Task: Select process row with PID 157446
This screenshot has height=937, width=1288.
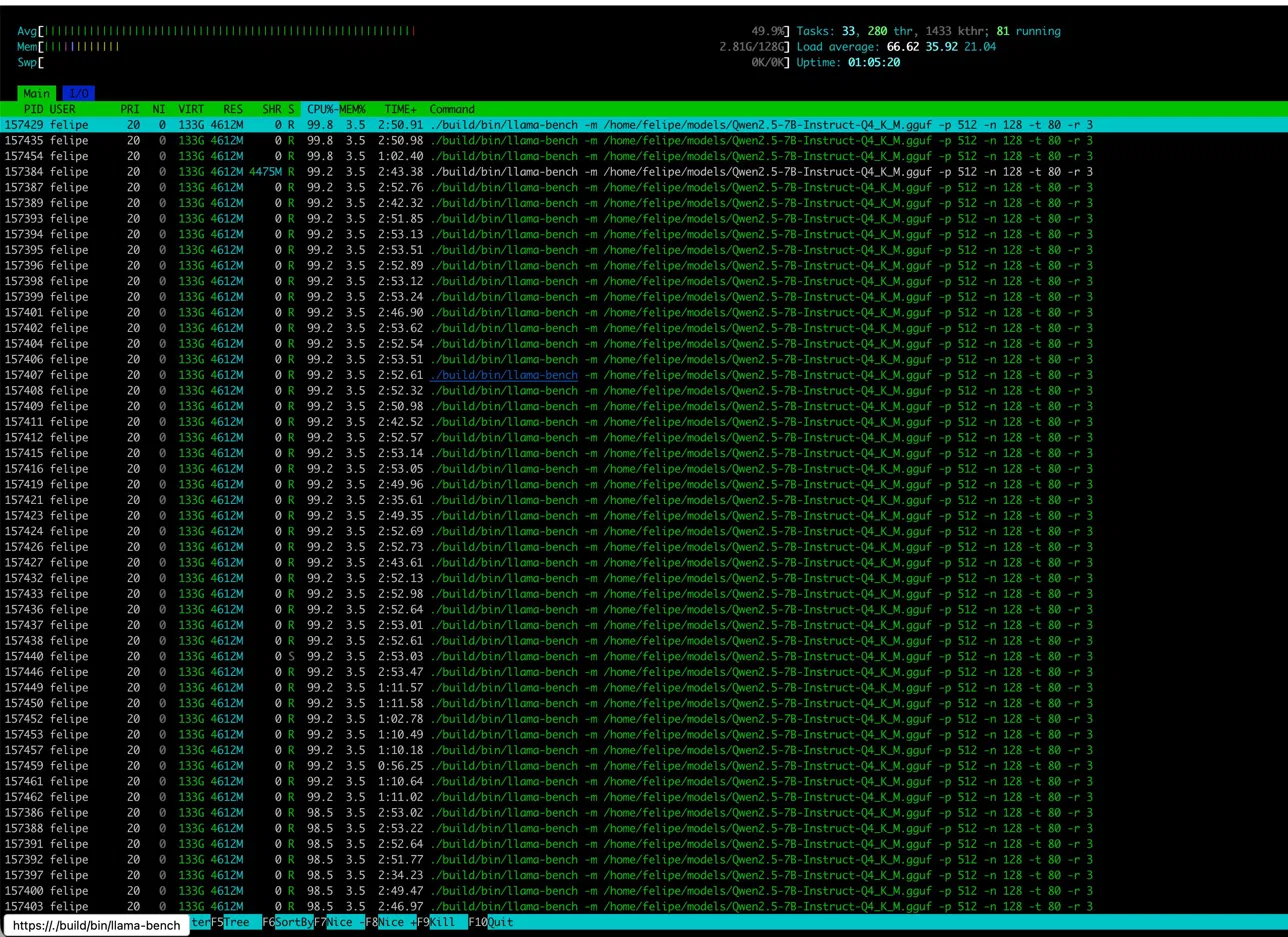Action: click(644, 672)
